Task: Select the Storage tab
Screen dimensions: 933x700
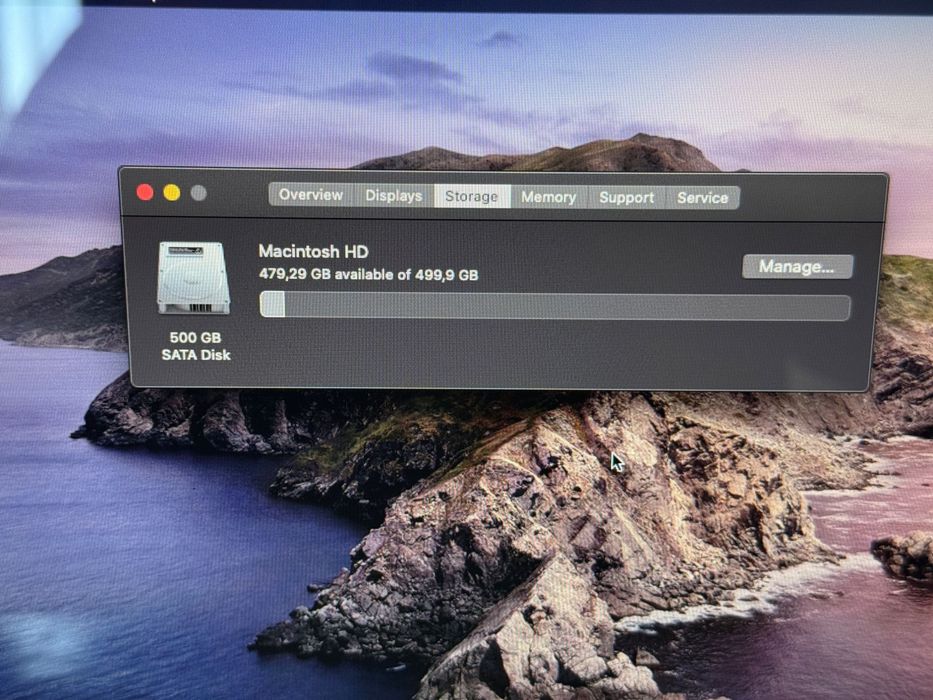Action: (x=472, y=196)
